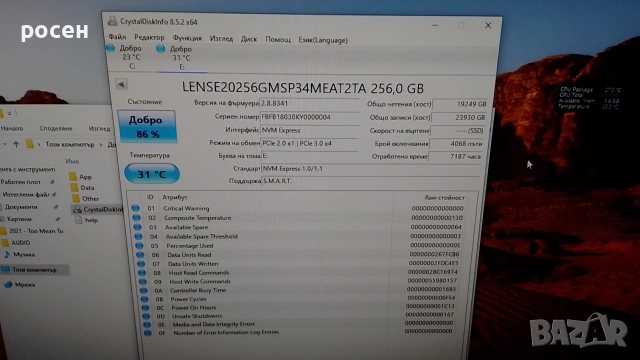Click the NVM Express interface field
Viewport: 640px width, 360px height.
309,130
